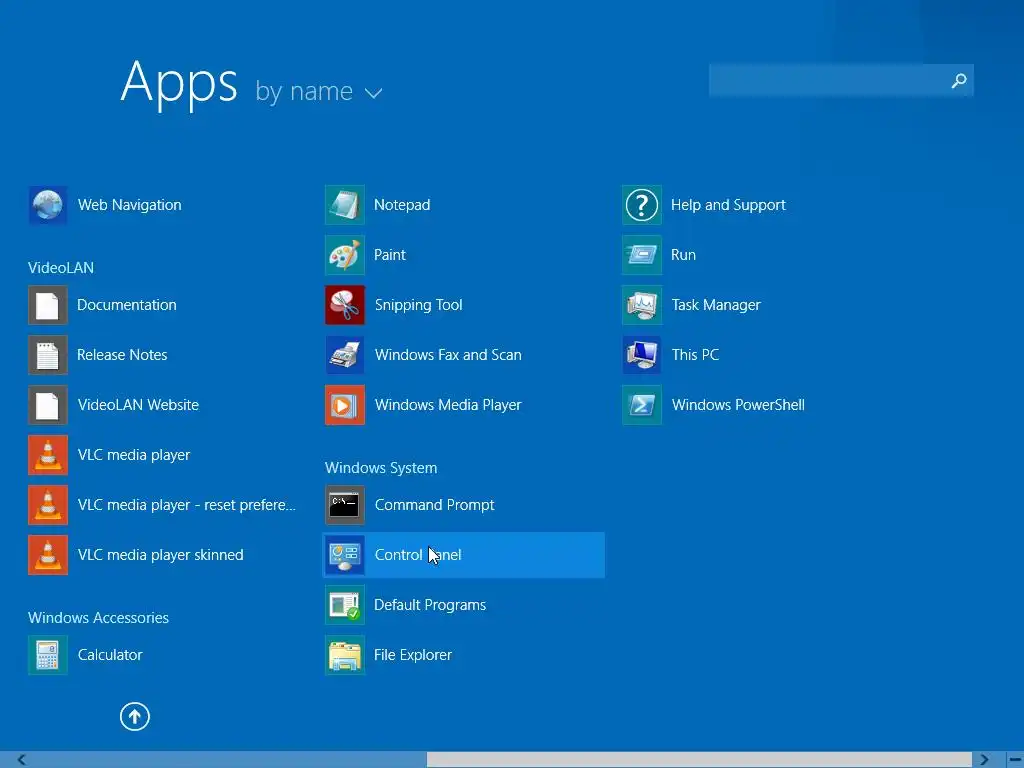
Task: Launch the Windows Media Player icon
Action: (x=345, y=405)
